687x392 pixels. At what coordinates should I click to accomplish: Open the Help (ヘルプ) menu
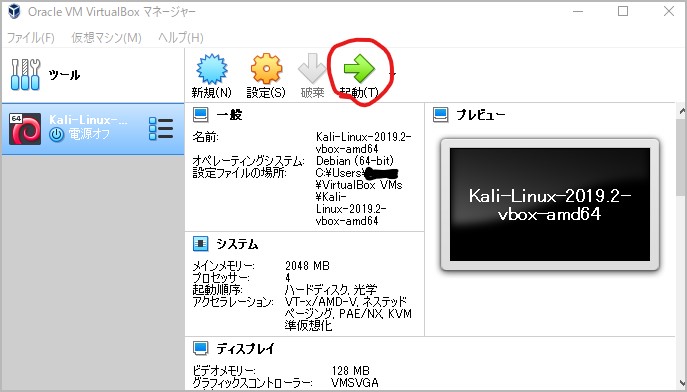181,38
